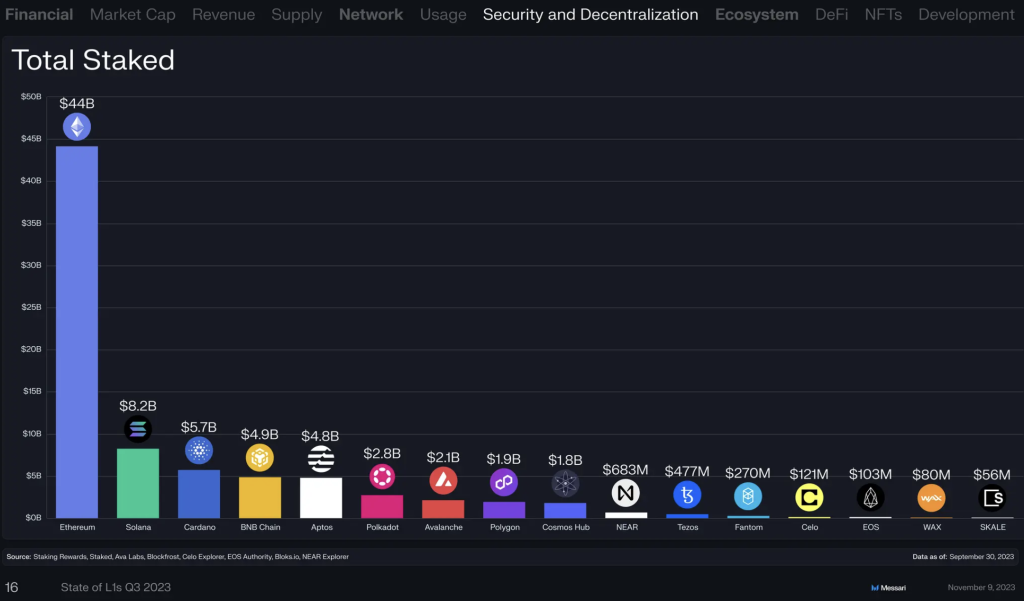Click State of L1s Q3 2023 footer
This screenshot has width=1024, height=601.
(x=116, y=587)
